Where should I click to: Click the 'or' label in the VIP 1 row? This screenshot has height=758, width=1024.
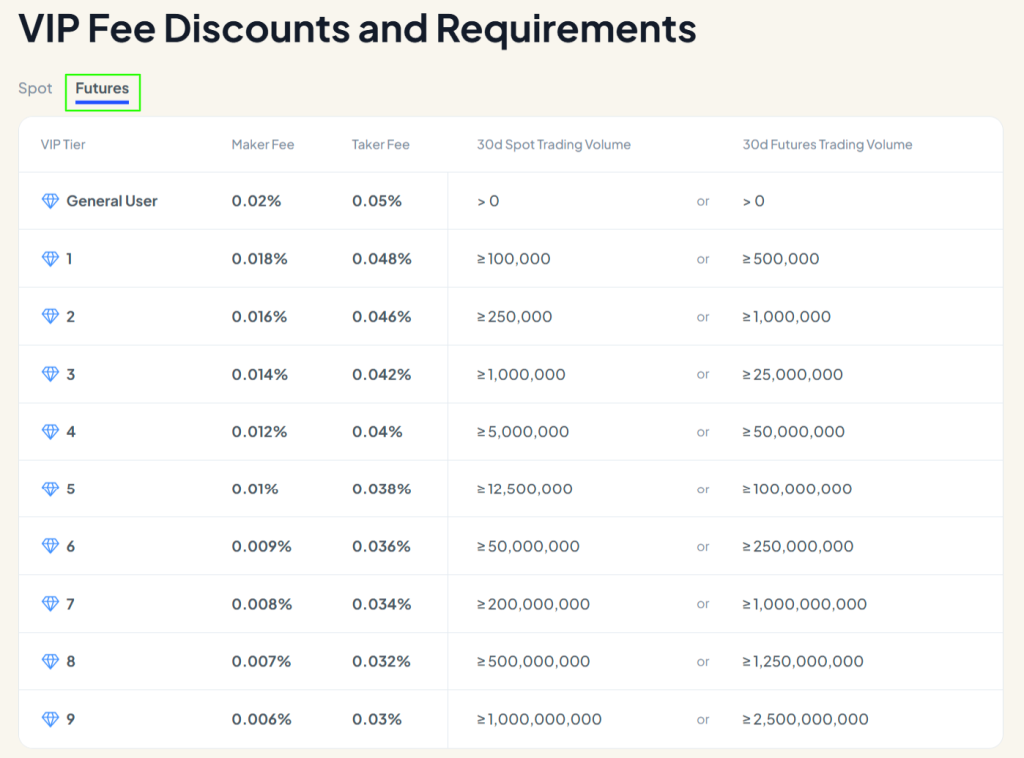[703, 258]
